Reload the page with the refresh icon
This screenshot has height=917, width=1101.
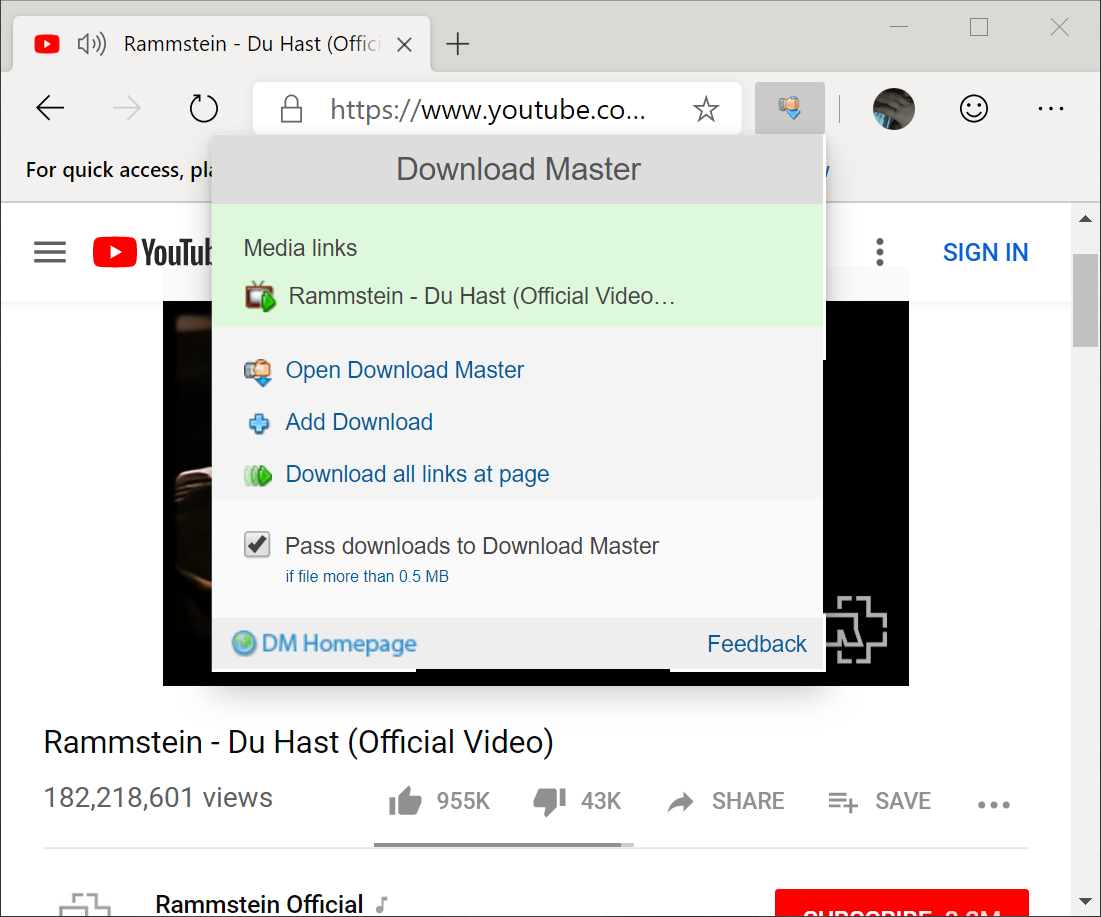(x=204, y=108)
